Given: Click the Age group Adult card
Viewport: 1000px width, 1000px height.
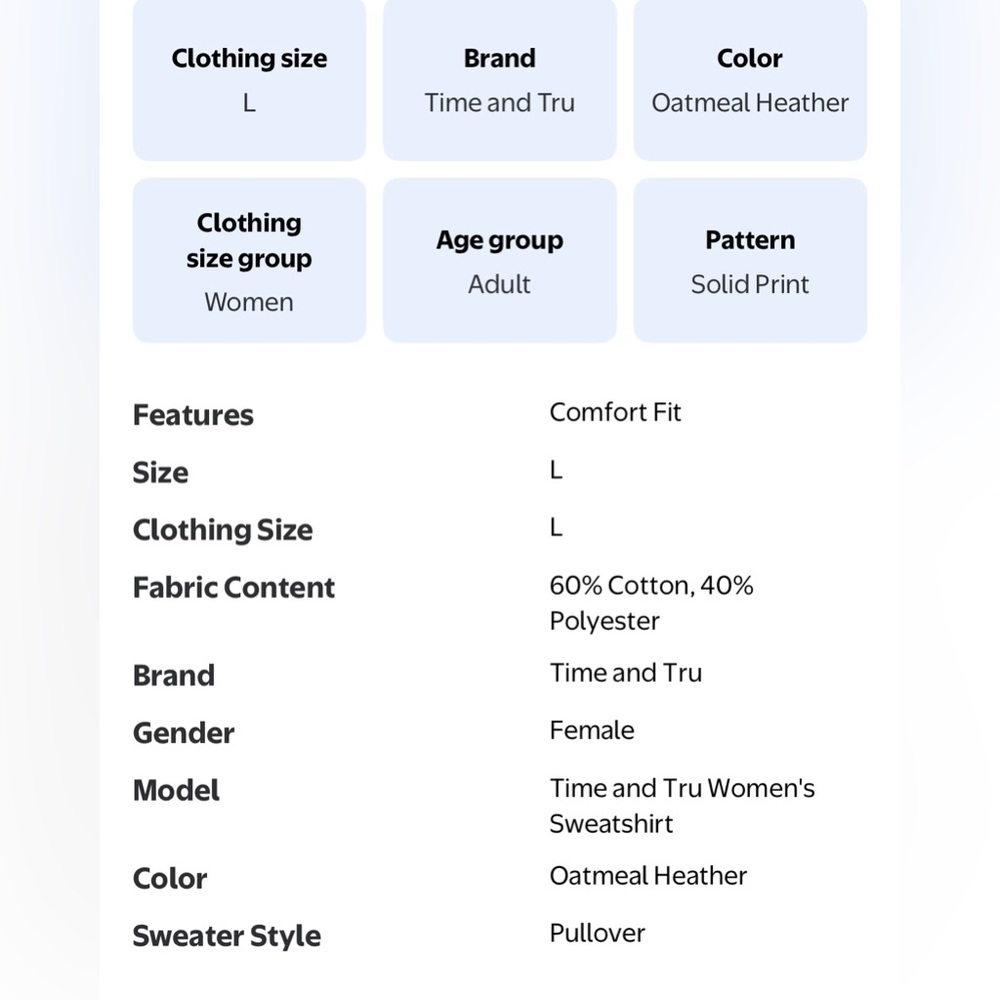Looking at the screenshot, I should (499, 261).
